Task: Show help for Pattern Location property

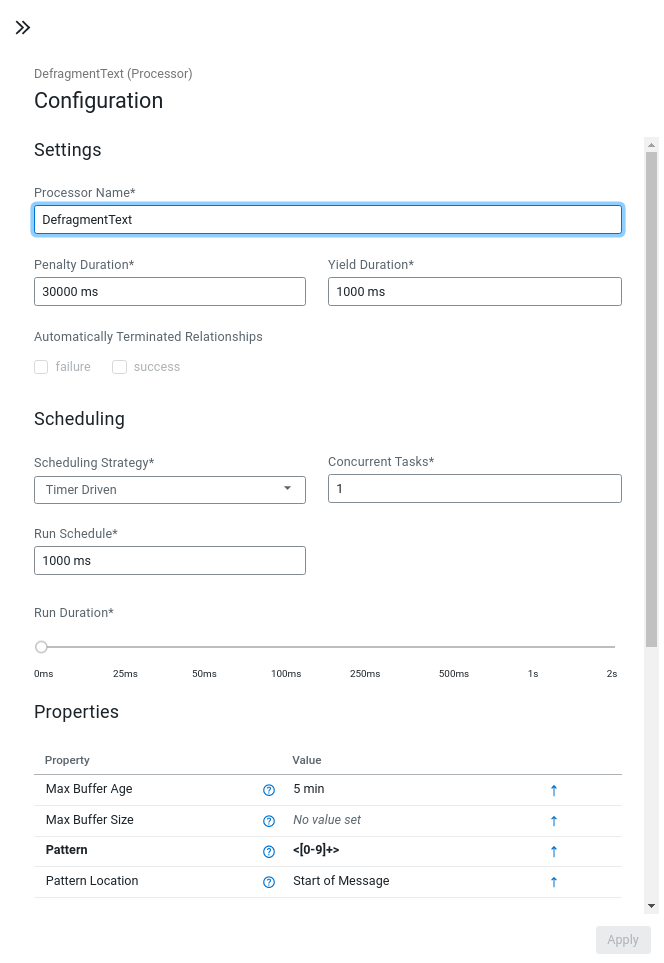Action: pos(268,882)
